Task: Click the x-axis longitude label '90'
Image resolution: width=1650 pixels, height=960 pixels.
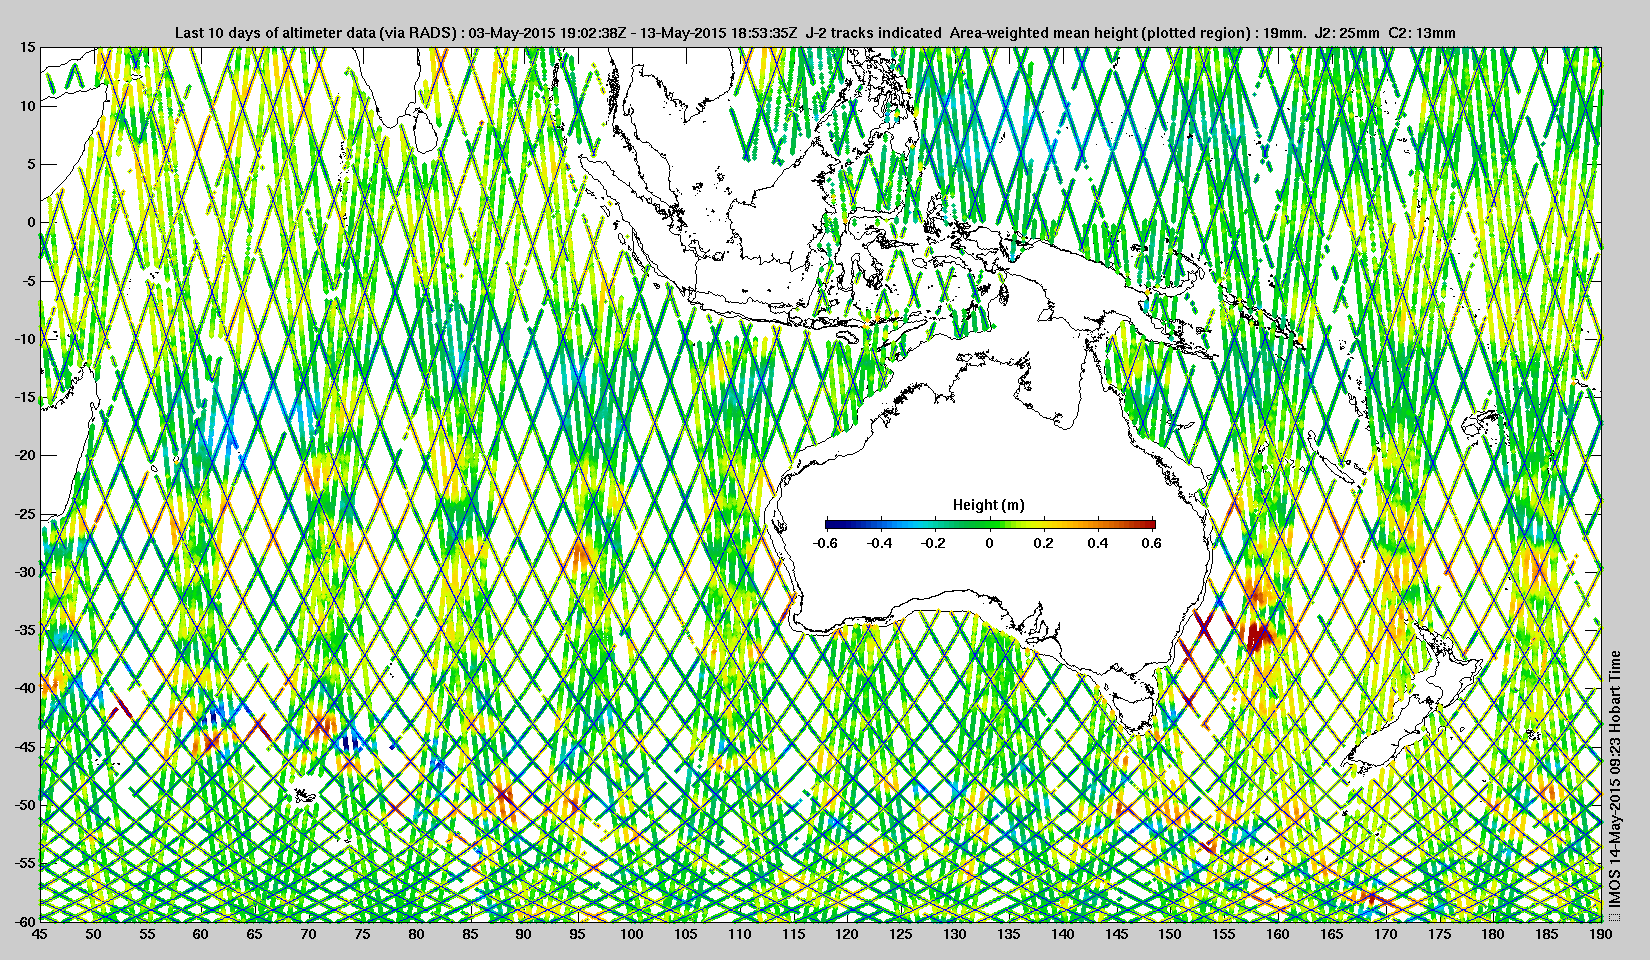Action: tap(523, 934)
